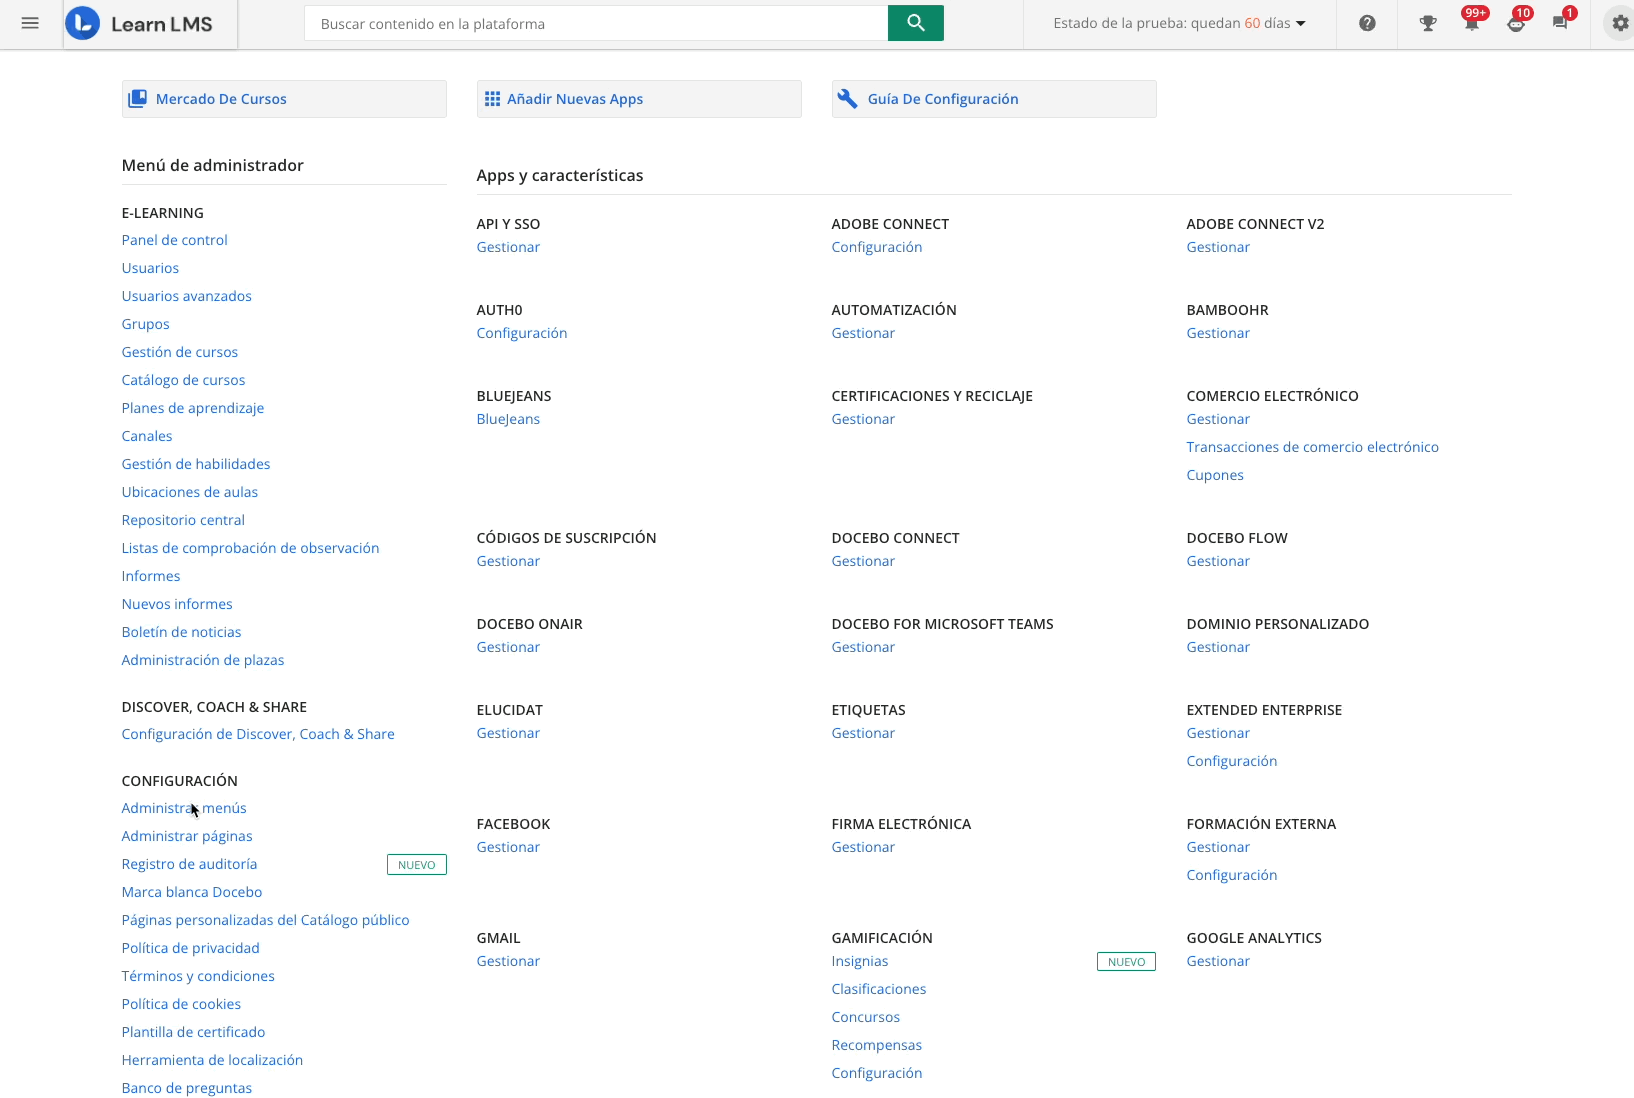Click the Guía De Configuración wrench icon

(847, 99)
